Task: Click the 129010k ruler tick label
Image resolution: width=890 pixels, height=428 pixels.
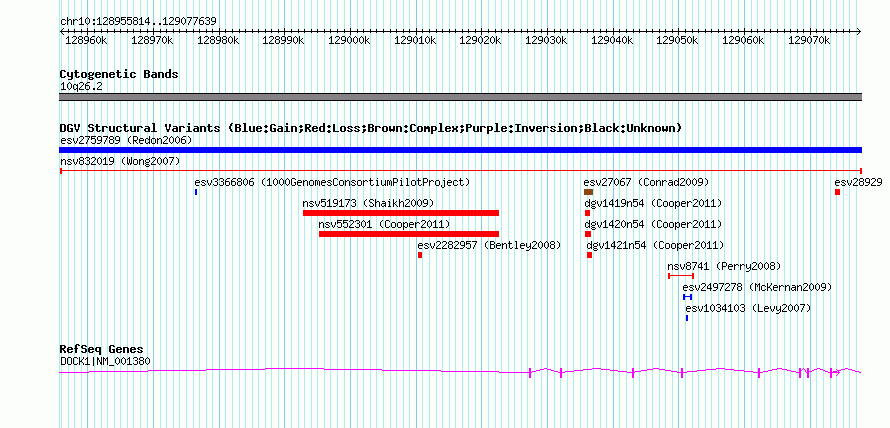Action: (414, 40)
